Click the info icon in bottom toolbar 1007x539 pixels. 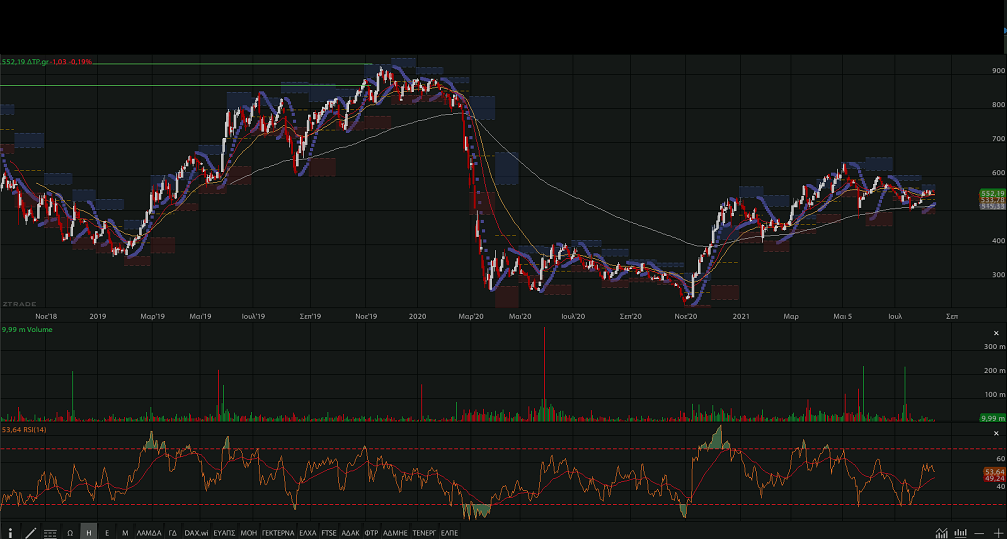[11, 533]
